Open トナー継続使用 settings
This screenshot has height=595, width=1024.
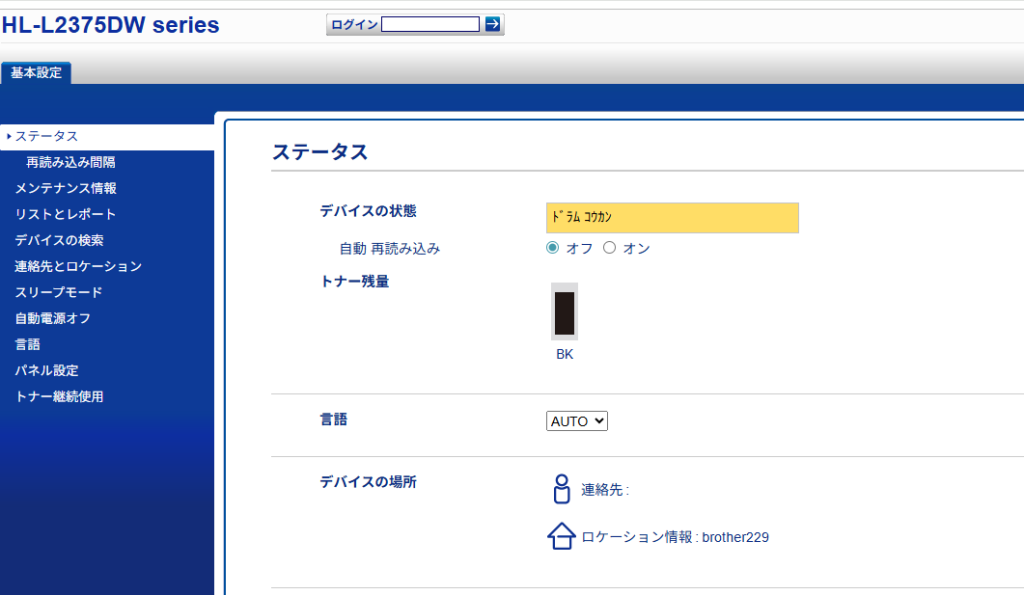click(59, 396)
